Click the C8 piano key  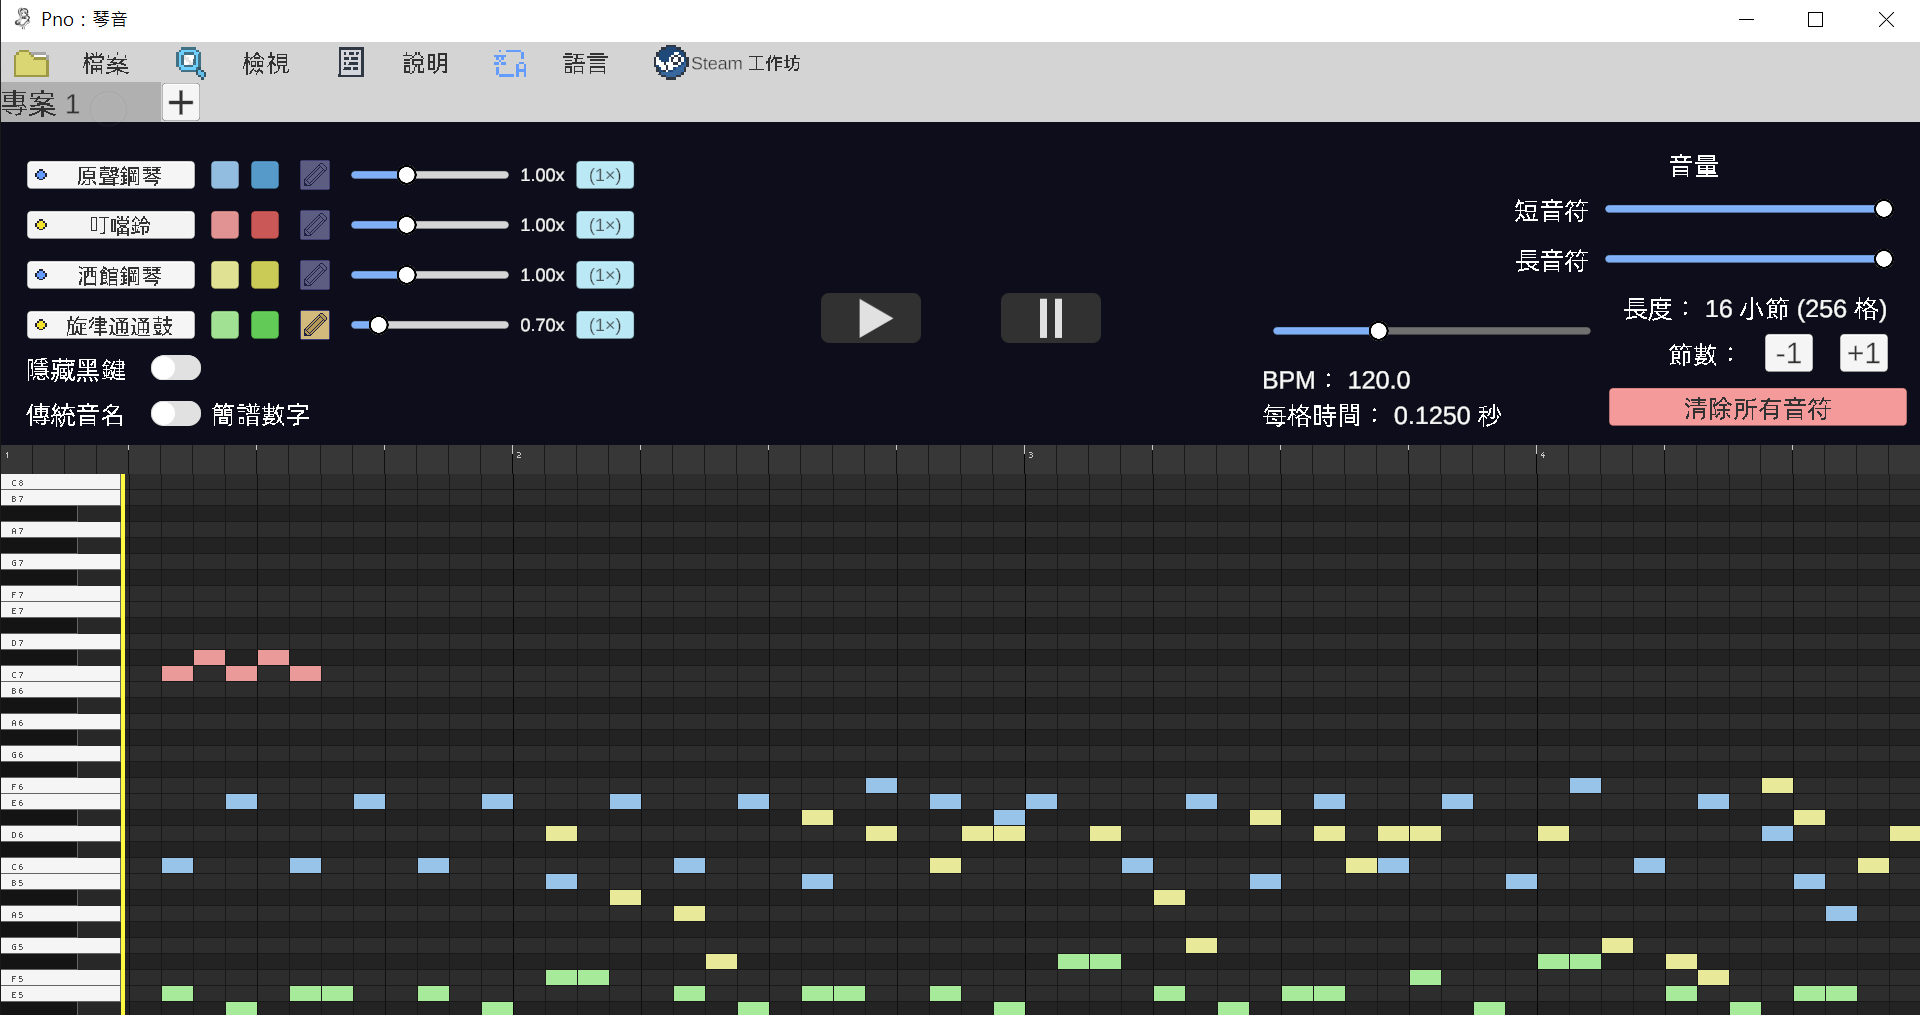tap(60, 482)
